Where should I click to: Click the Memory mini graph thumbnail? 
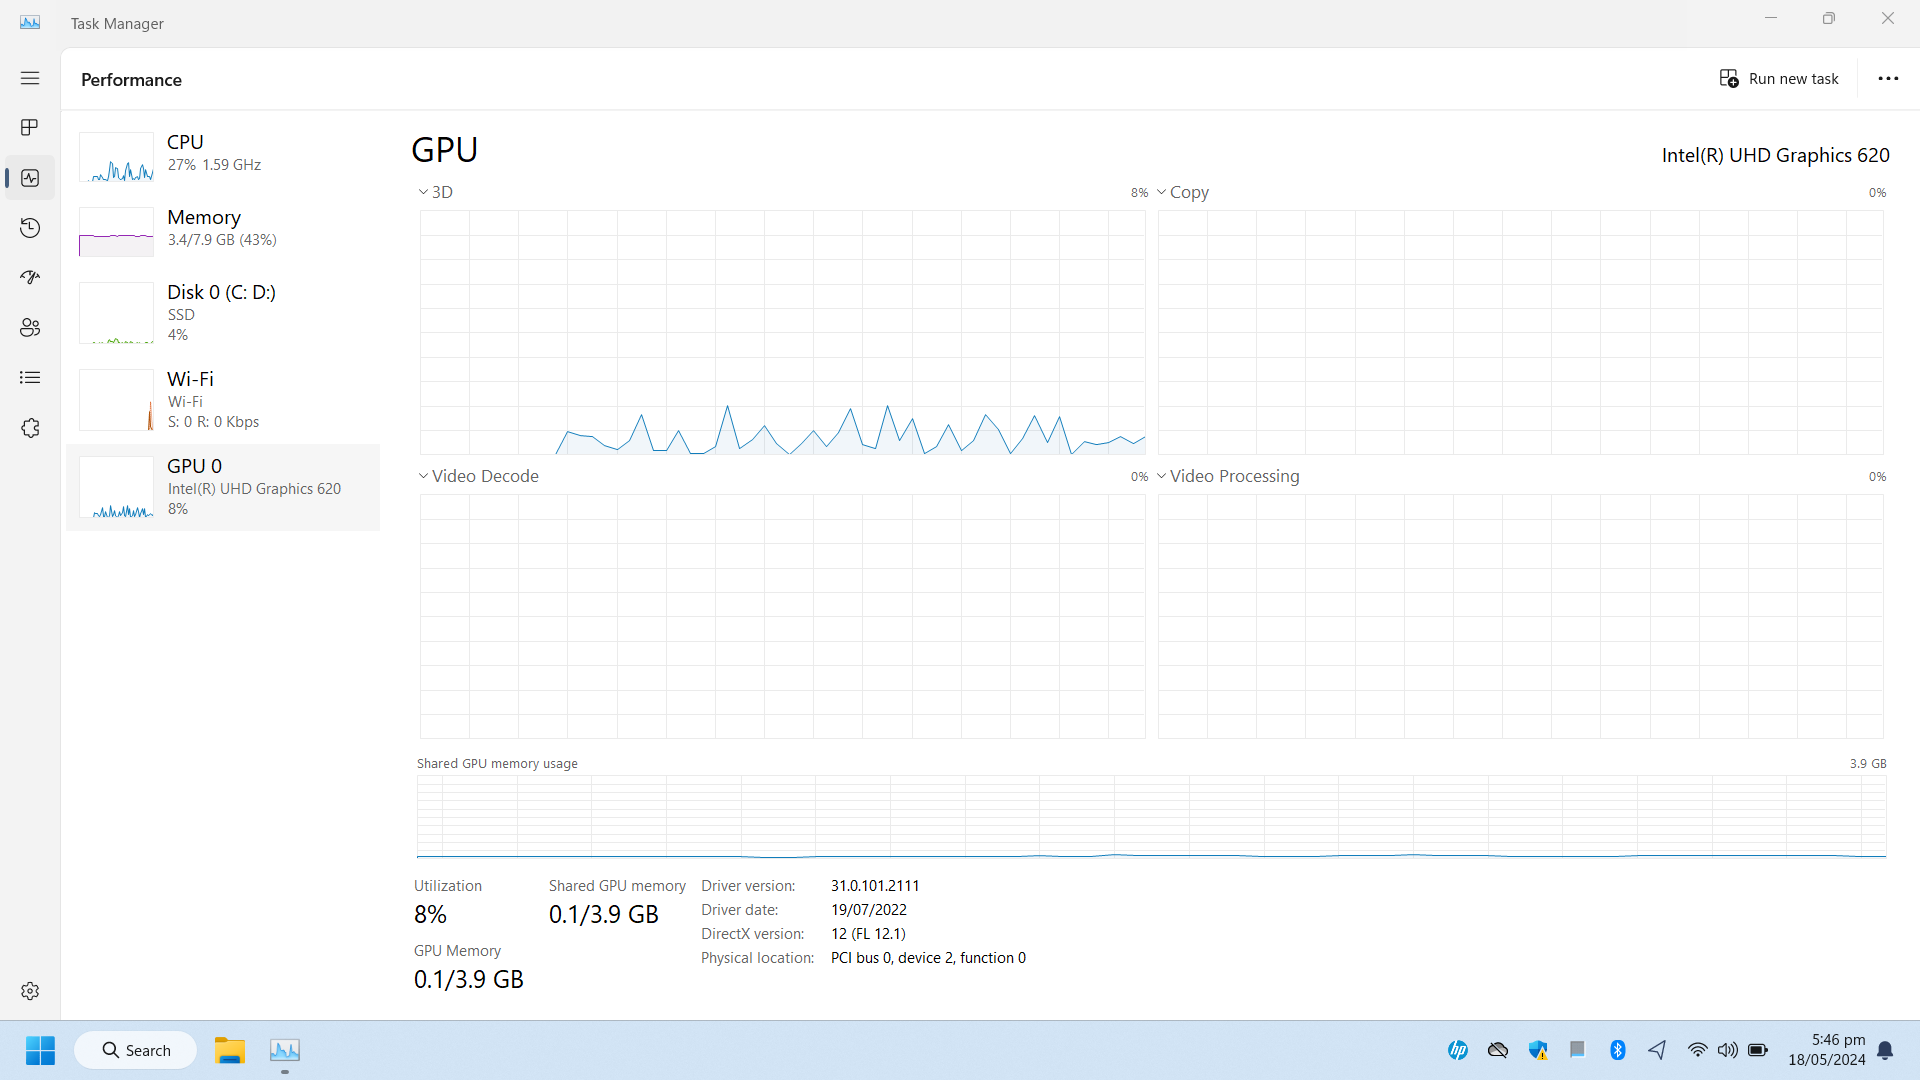click(x=116, y=232)
